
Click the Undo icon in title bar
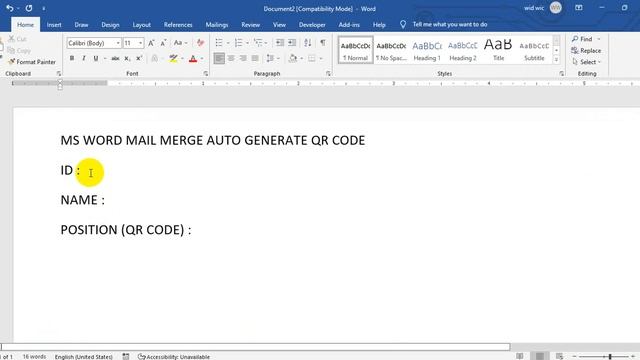[10, 8]
